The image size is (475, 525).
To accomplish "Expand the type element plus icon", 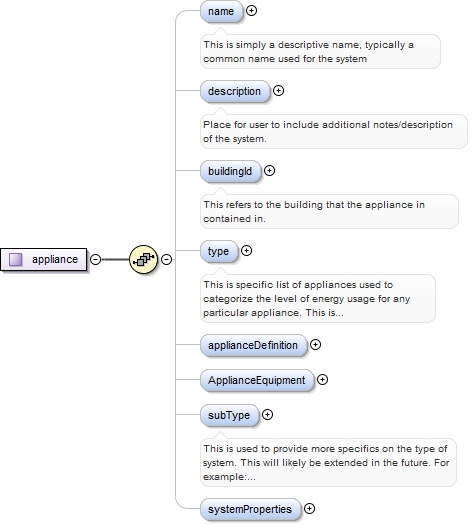I will pyautogui.click(x=246, y=250).
